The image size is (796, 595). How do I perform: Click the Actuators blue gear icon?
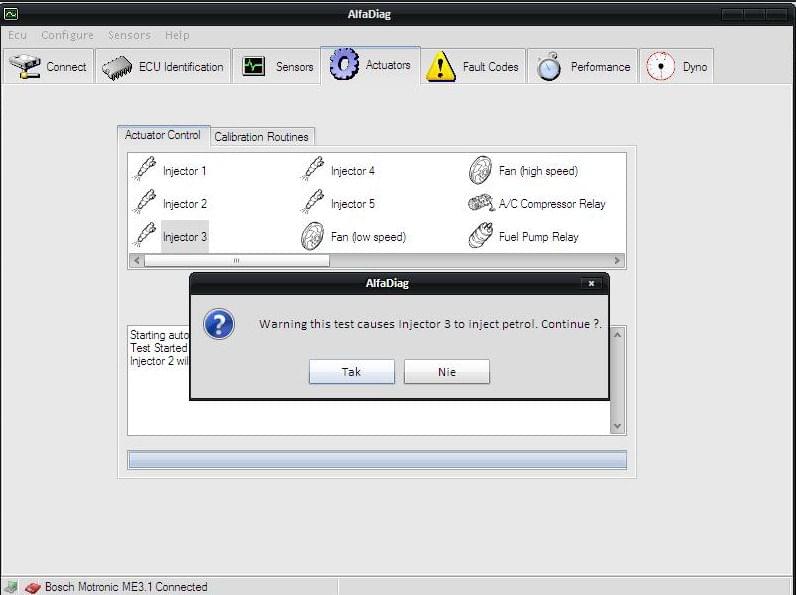tap(344, 64)
